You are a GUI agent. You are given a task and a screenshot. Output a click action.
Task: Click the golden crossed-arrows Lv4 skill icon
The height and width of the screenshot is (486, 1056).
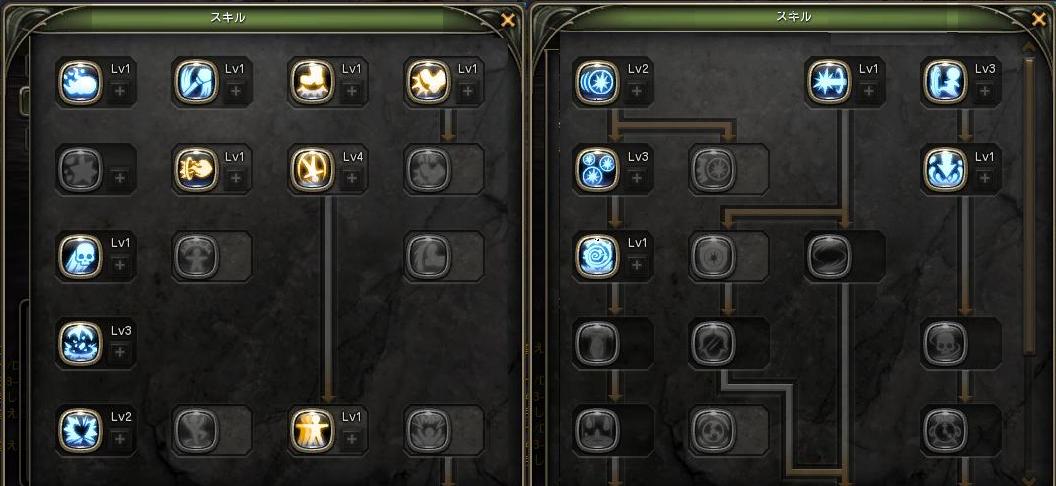pyautogui.click(x=312, y=169)
